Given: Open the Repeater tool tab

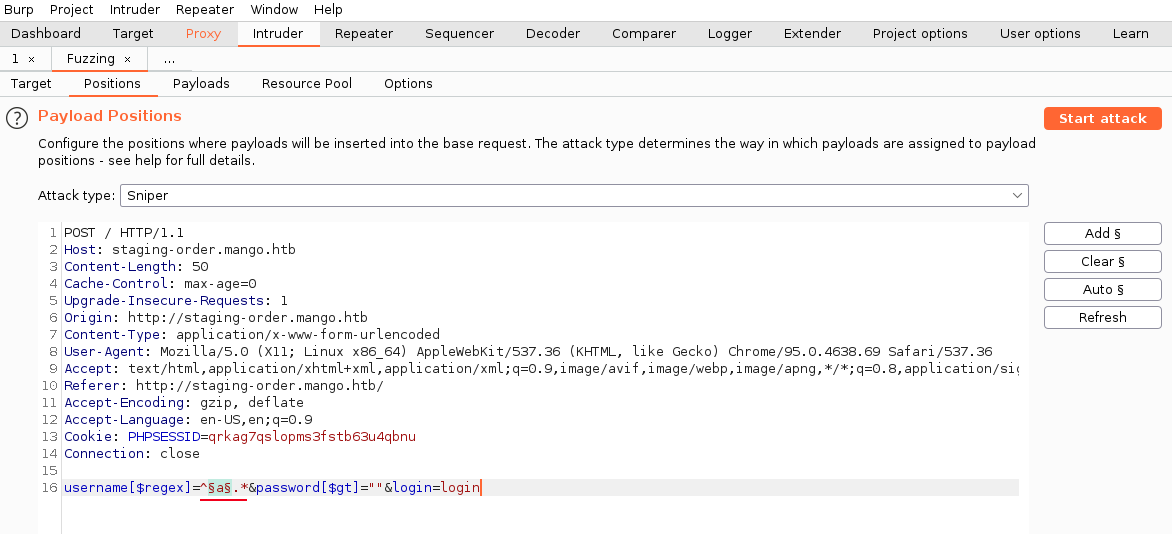Looking at the screenshot, I should click(x=364, y=33).
